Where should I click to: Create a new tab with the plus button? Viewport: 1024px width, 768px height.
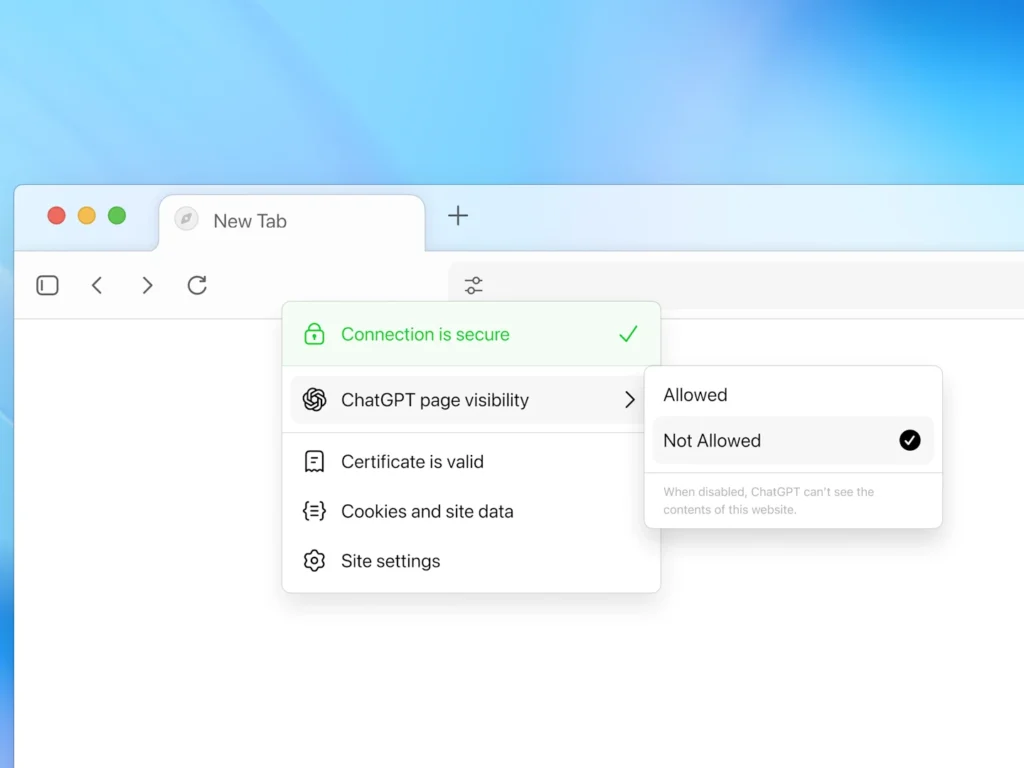tap(457, 215)
